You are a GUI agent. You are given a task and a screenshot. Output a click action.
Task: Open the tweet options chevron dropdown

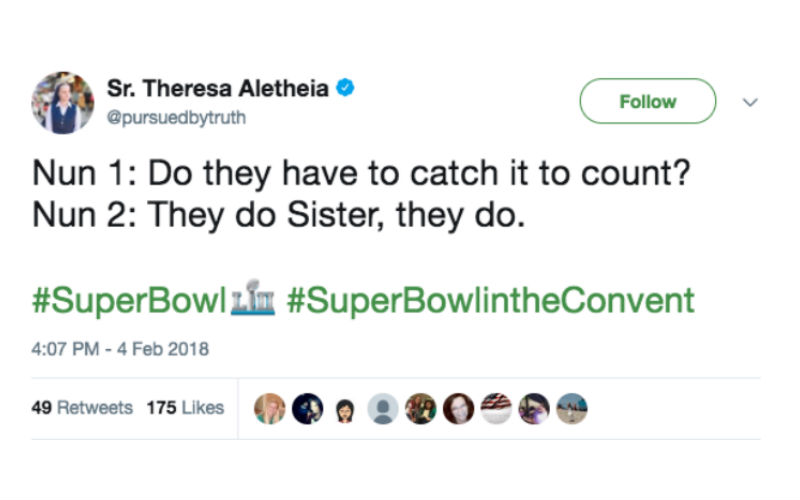pyautogui.click(x=752, y=102)
